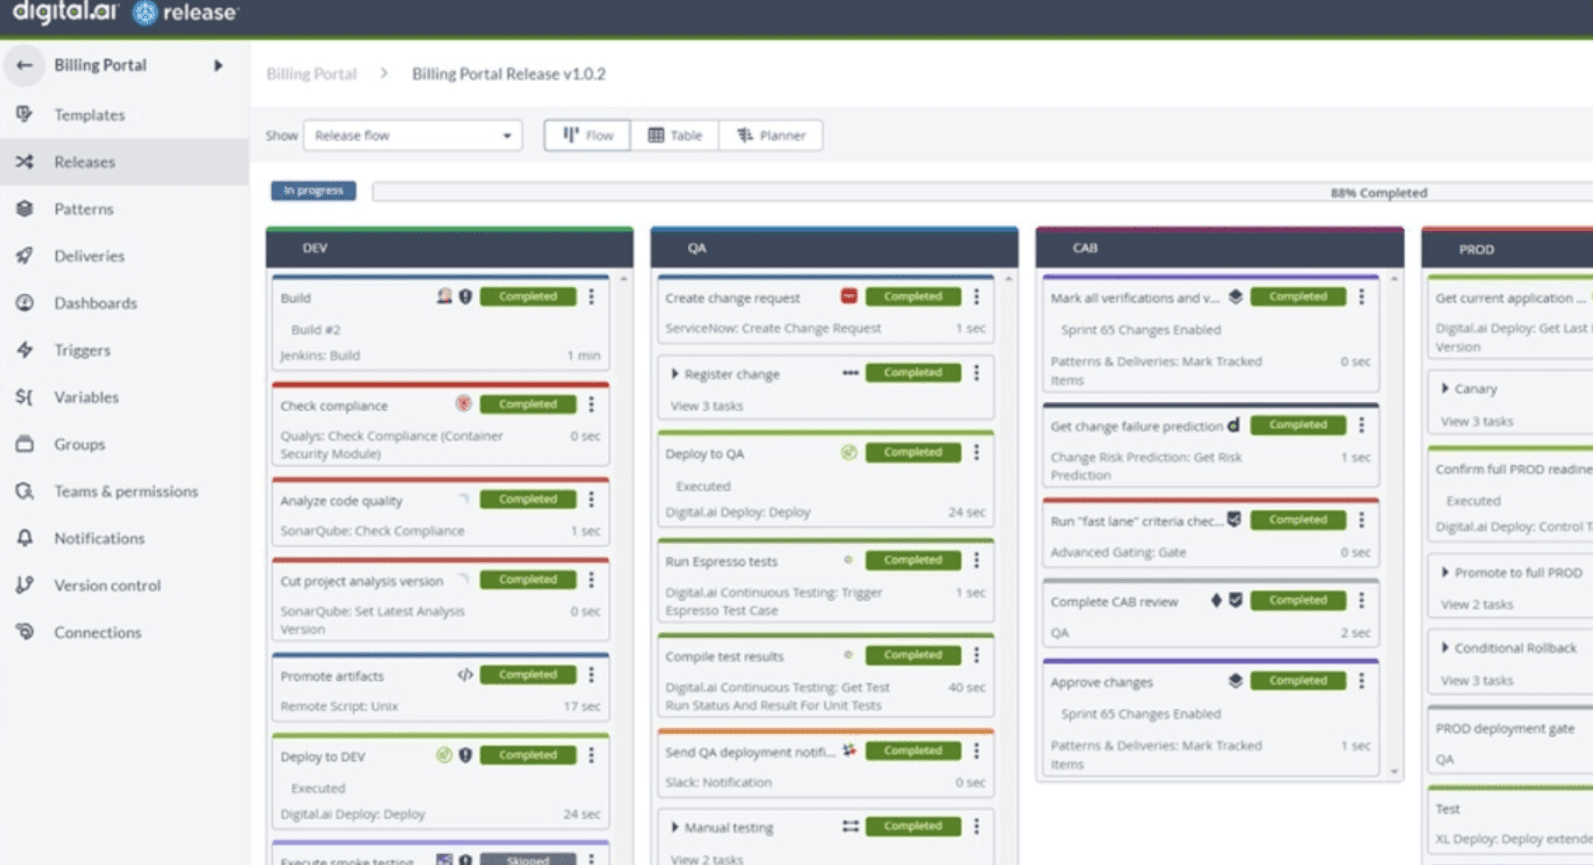Click CAB column scroll down arrow
Image resolution: width=1593 pixels, height=865 pixels.
[x=1394, y=772]
